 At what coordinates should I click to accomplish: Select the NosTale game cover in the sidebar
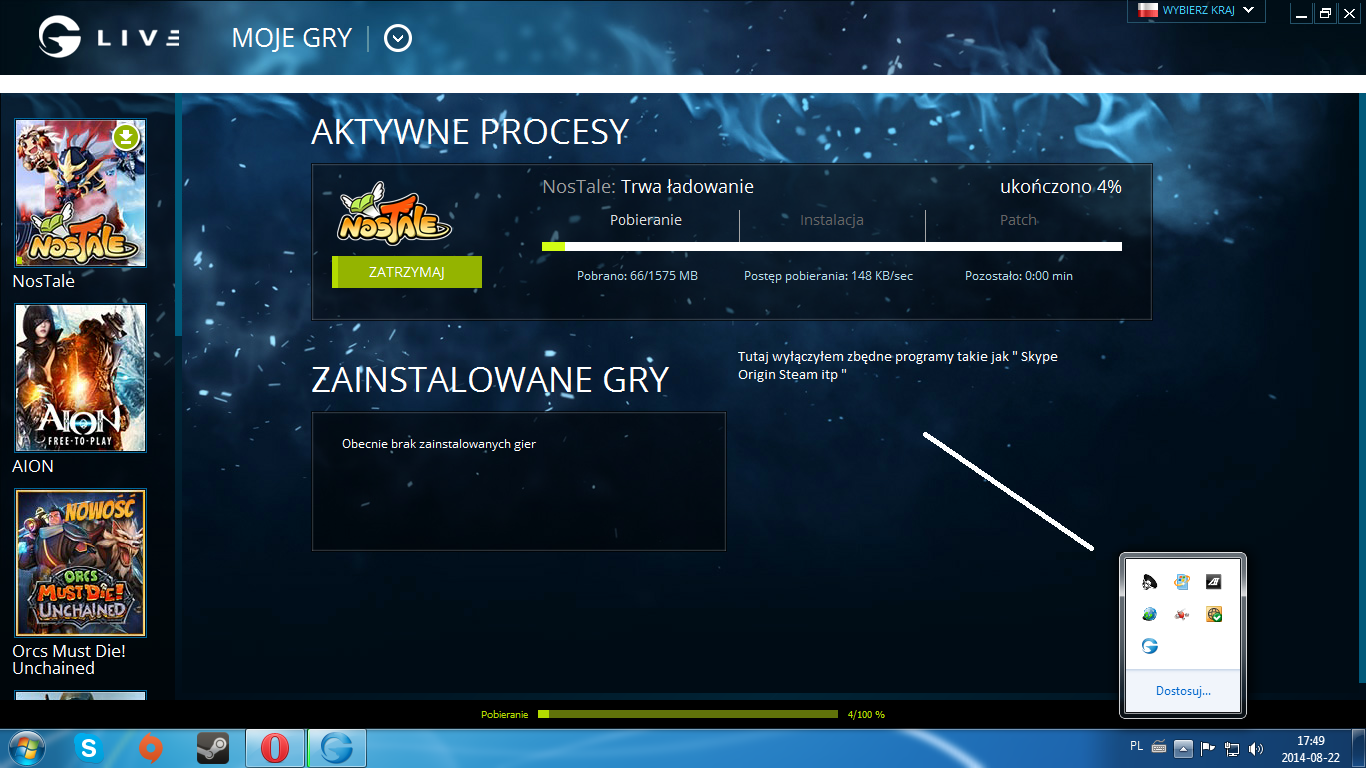80,193
